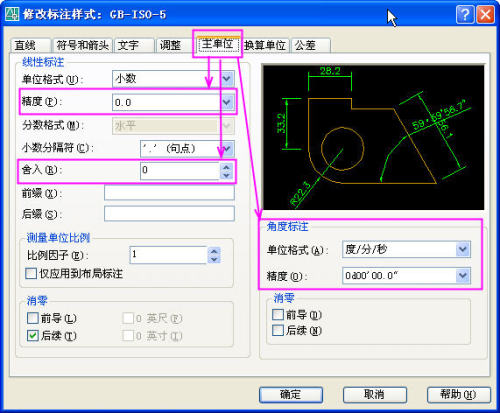
Task: Click the disabled 分数格式 dropdown
Action: point(173,126)
